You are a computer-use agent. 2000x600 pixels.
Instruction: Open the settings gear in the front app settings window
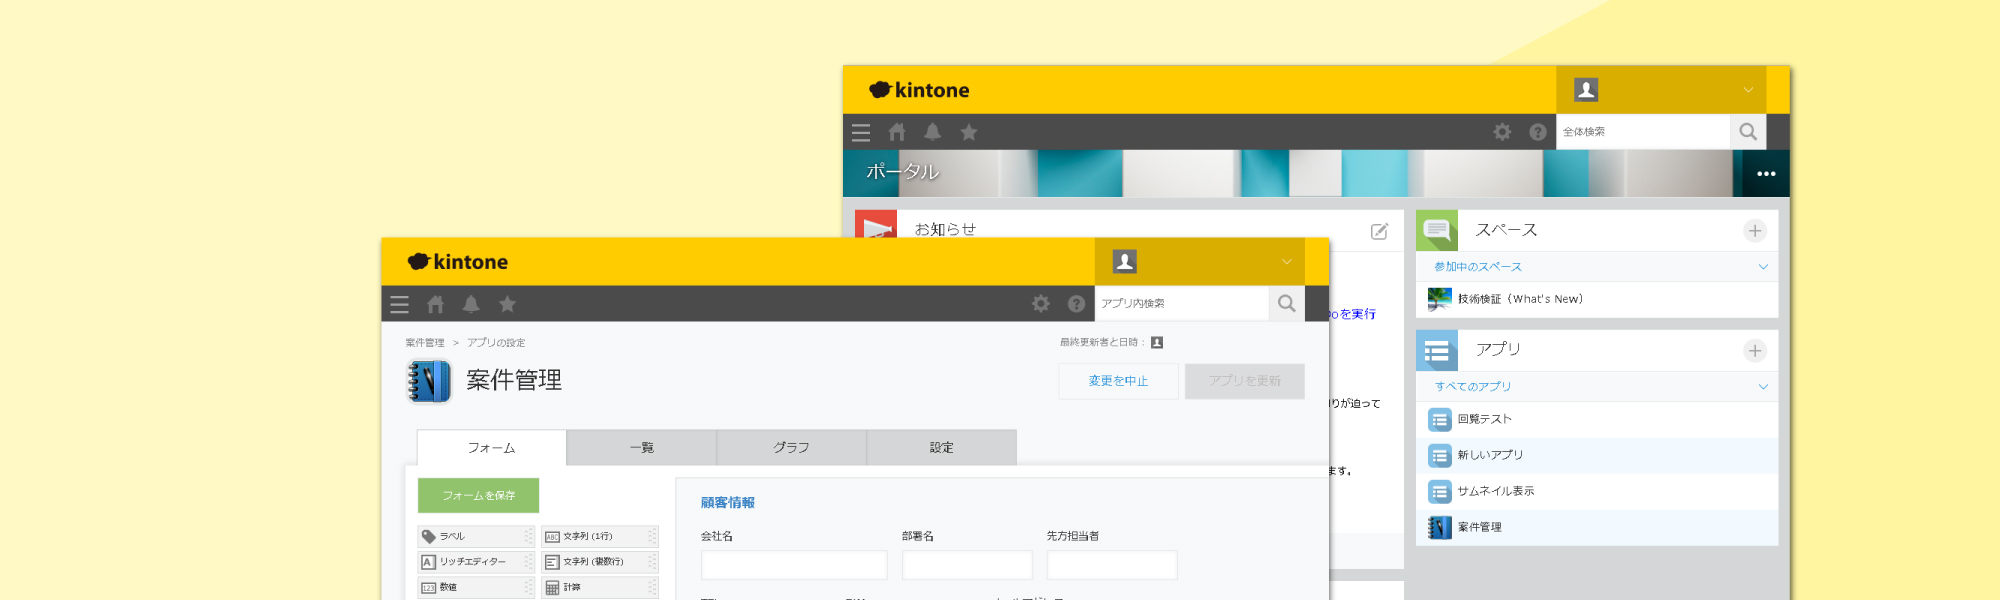coord(1041,303)
